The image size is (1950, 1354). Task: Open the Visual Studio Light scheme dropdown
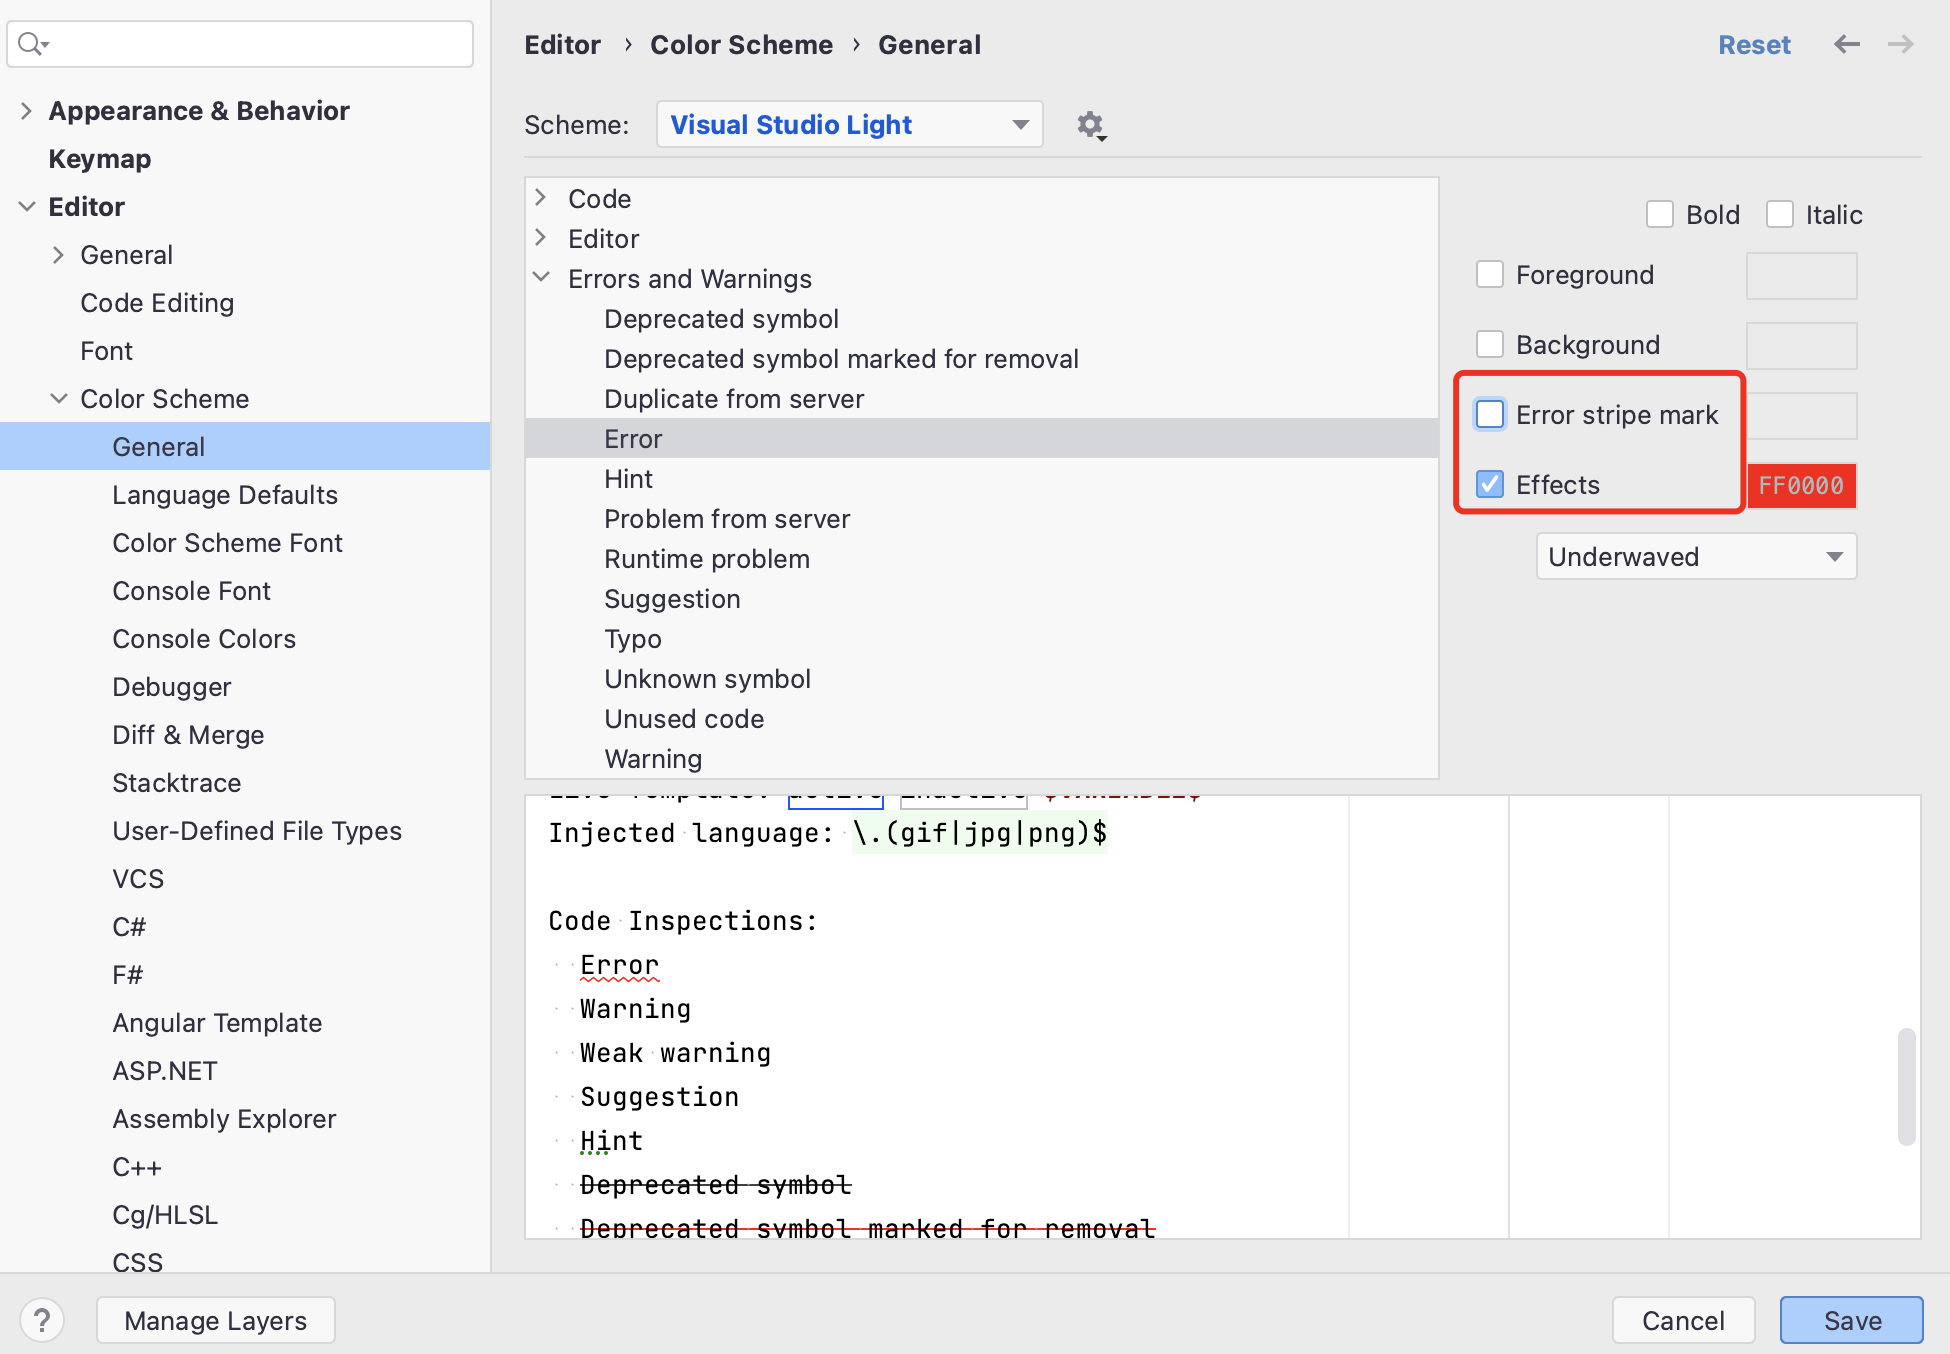point(849,125)
